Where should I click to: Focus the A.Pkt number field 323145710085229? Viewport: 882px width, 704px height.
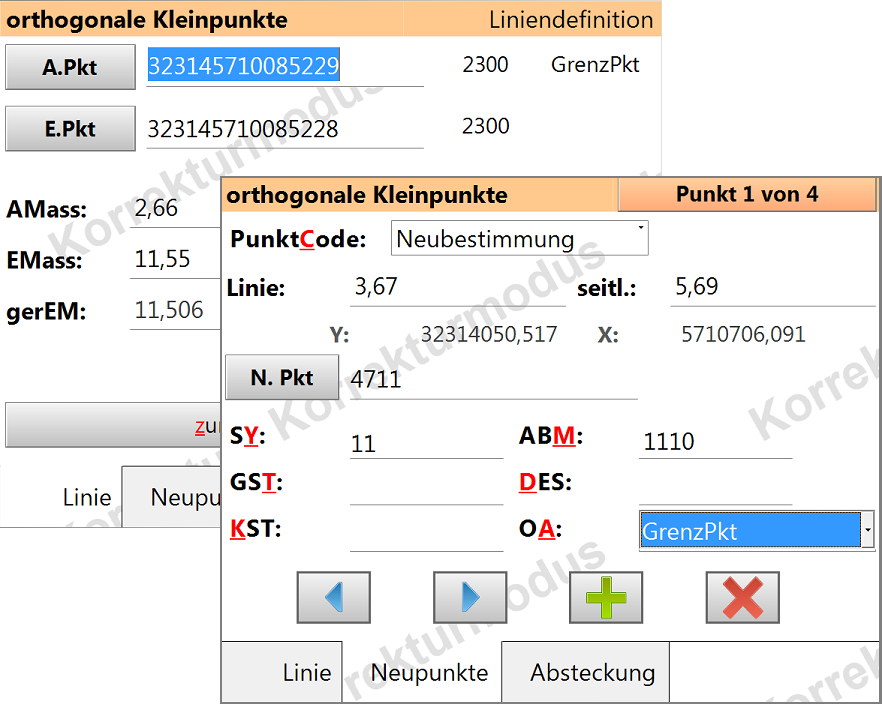coord(285,66)
